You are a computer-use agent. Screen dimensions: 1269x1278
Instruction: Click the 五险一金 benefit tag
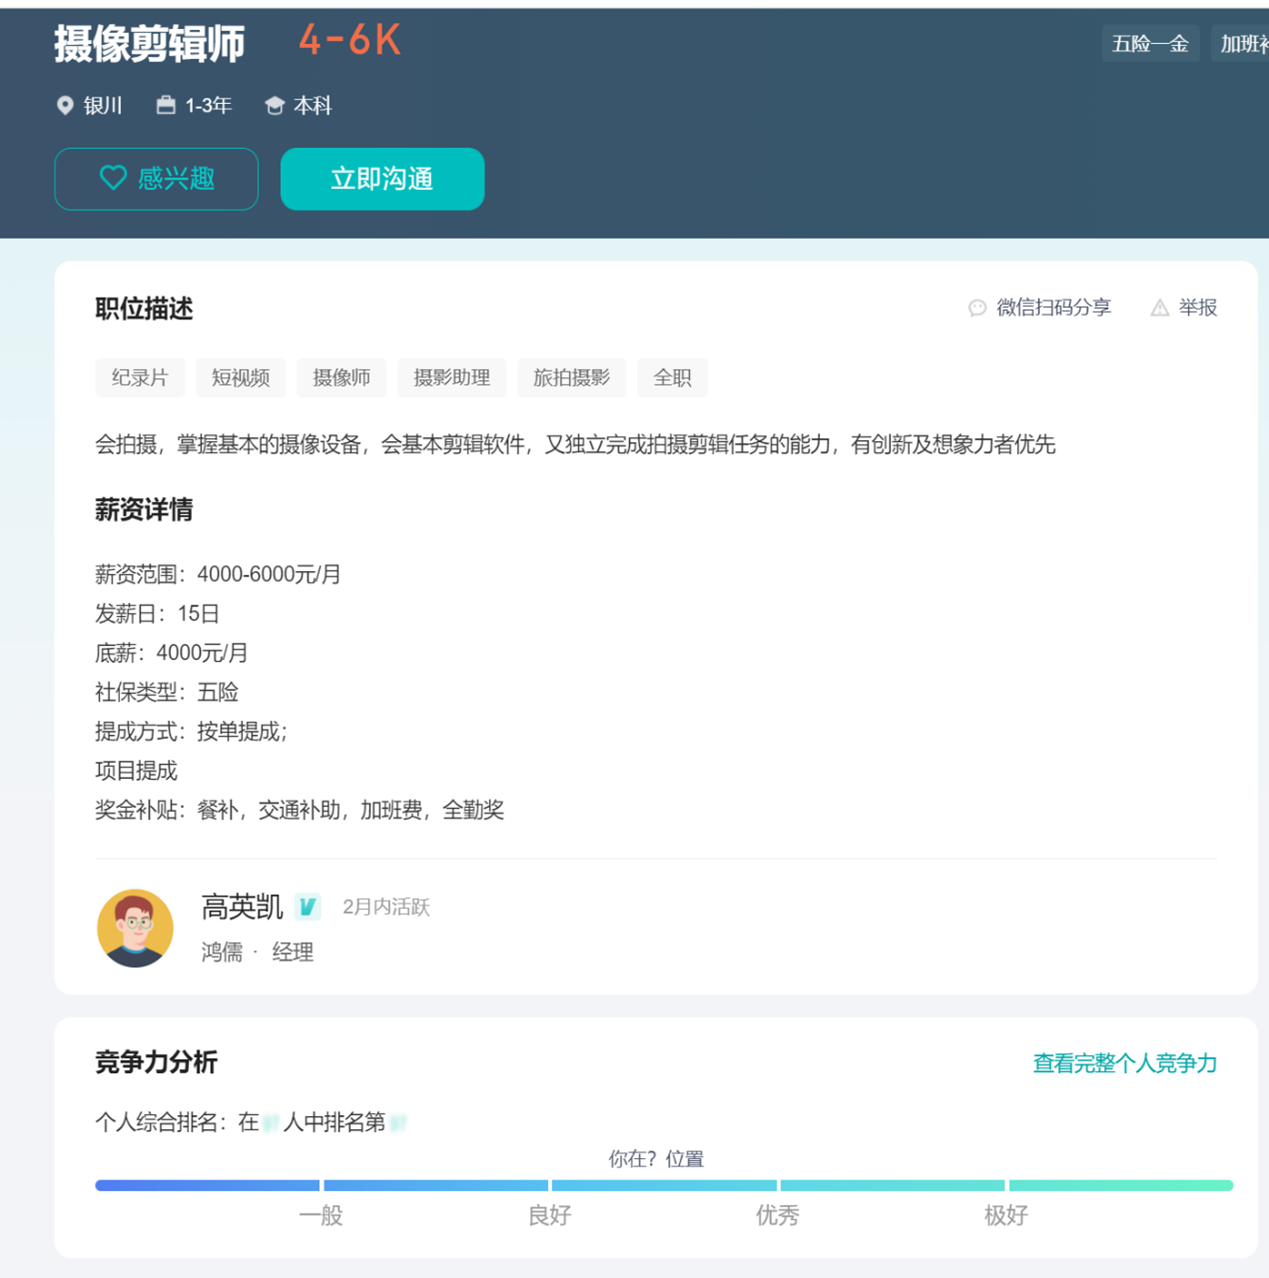[1149, 44]
